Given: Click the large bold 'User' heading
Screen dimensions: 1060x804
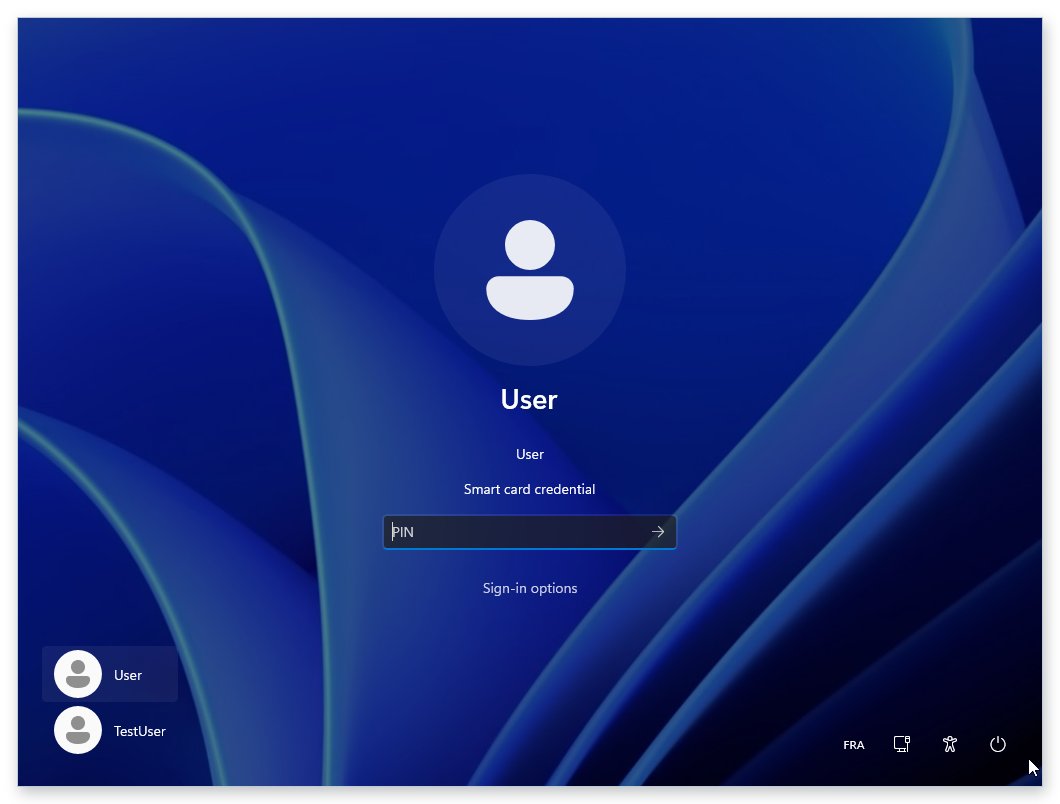Looking at the screenshot, I should point(529,400).
